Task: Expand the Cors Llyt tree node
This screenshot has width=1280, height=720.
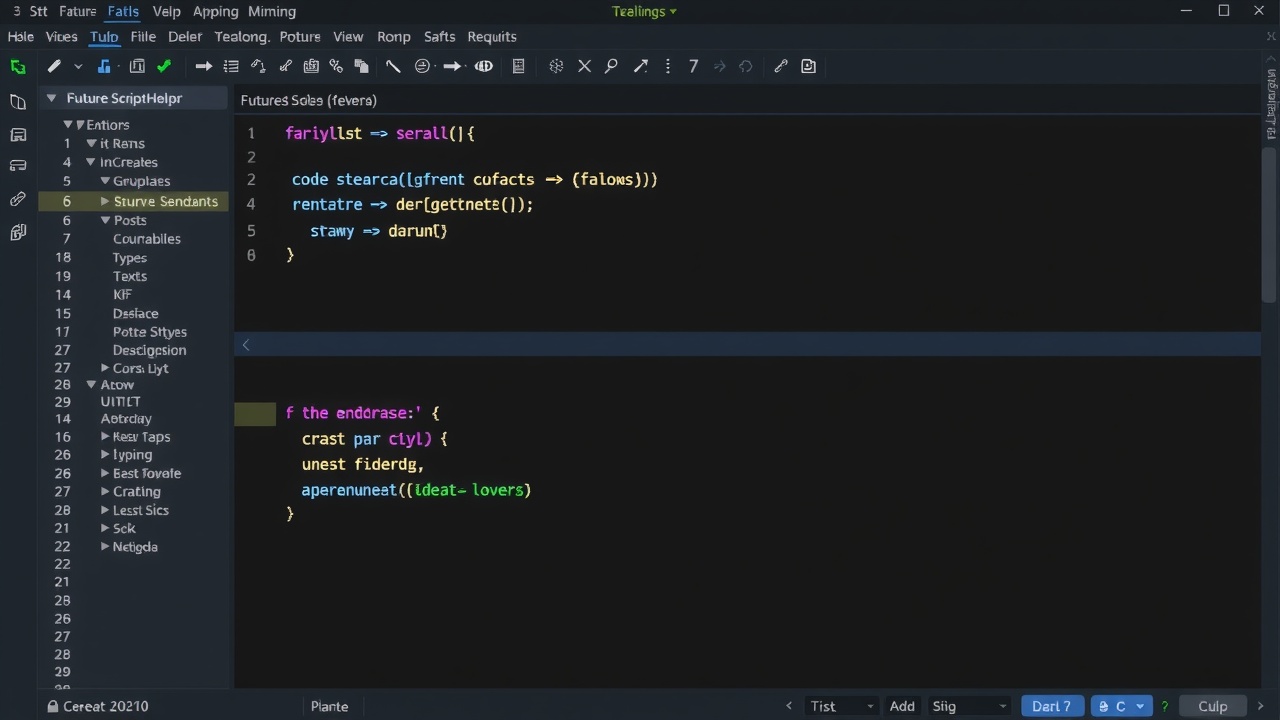Action: pos(105,368)
